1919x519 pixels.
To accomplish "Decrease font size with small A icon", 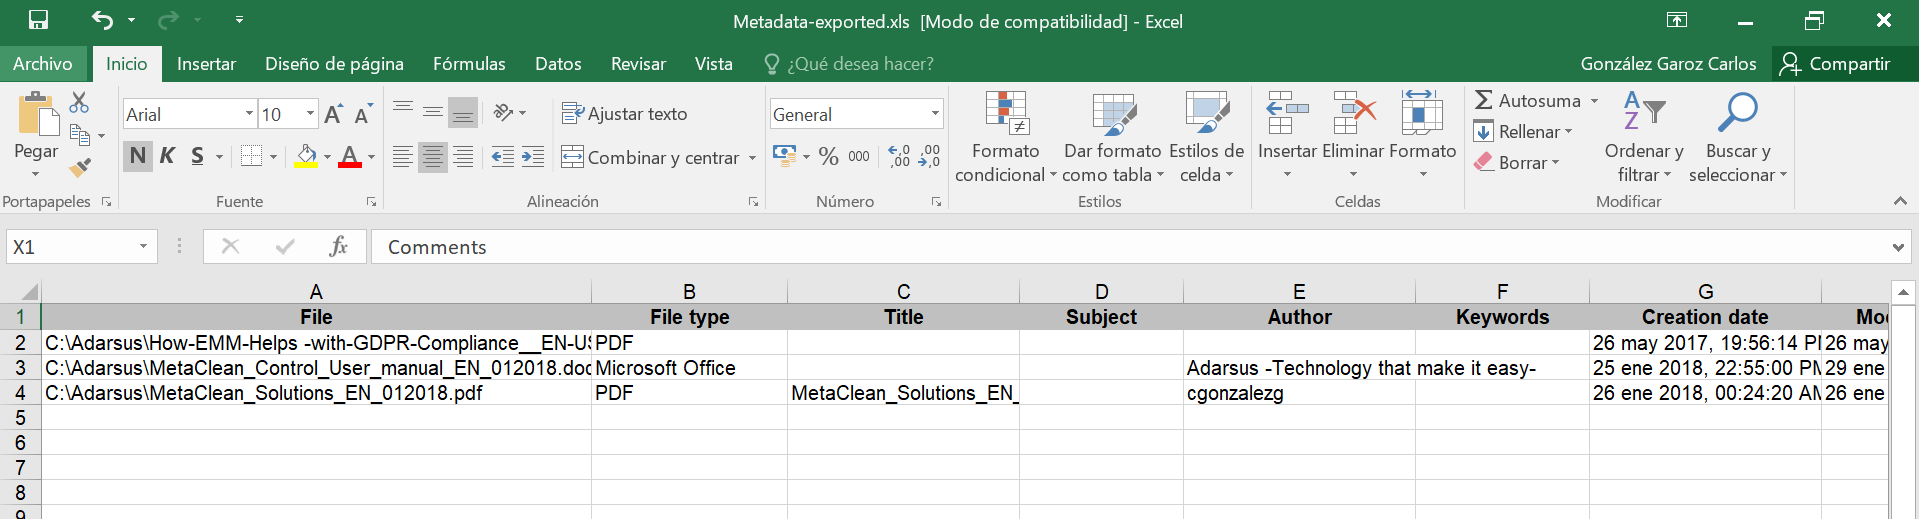I will (x=363, y=114).
